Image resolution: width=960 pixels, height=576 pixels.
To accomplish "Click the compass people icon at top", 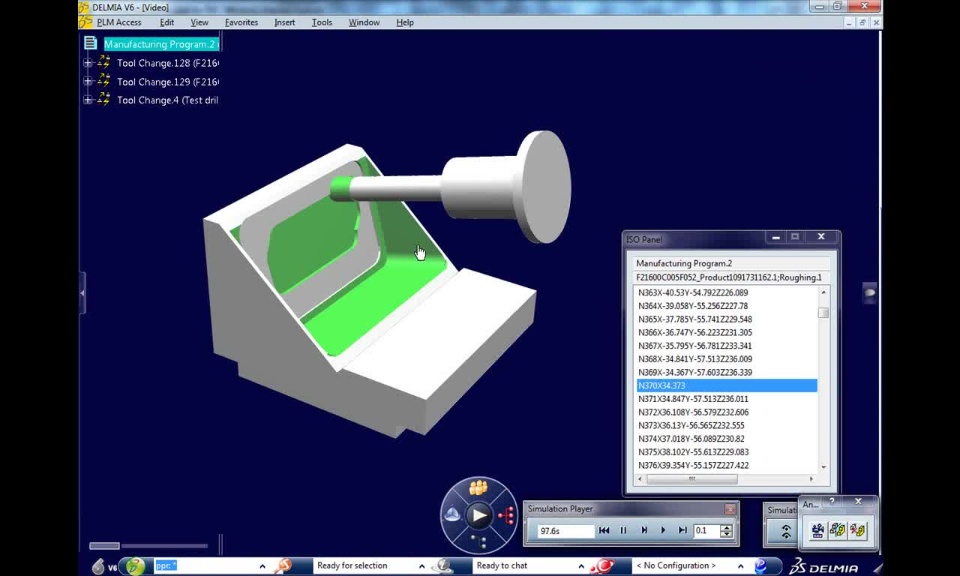I will (479, 488).
